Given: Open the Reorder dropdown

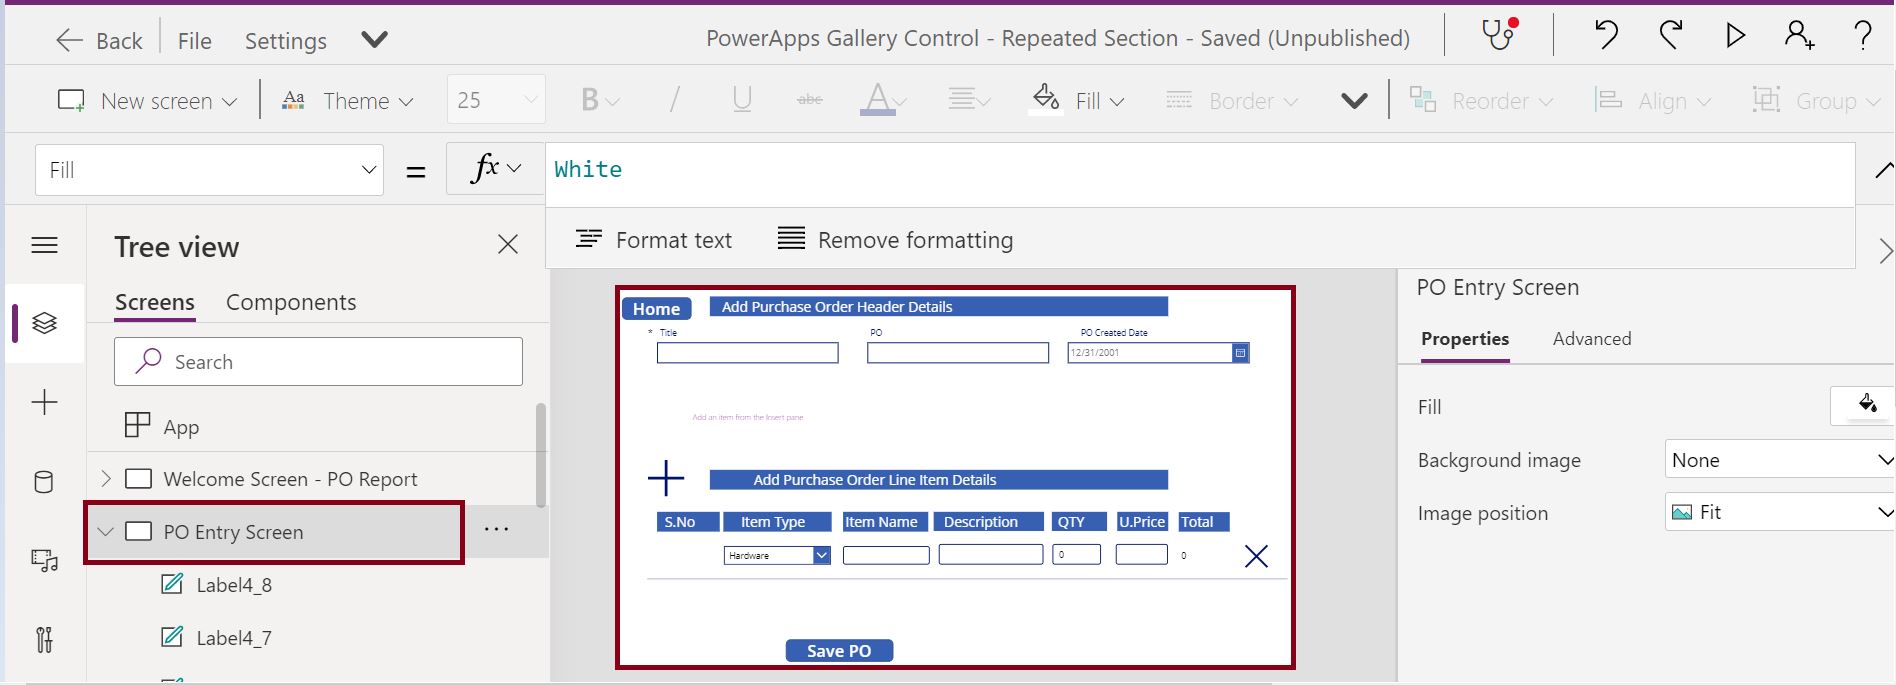Looking at the screenshot, I should (1481, 100).
